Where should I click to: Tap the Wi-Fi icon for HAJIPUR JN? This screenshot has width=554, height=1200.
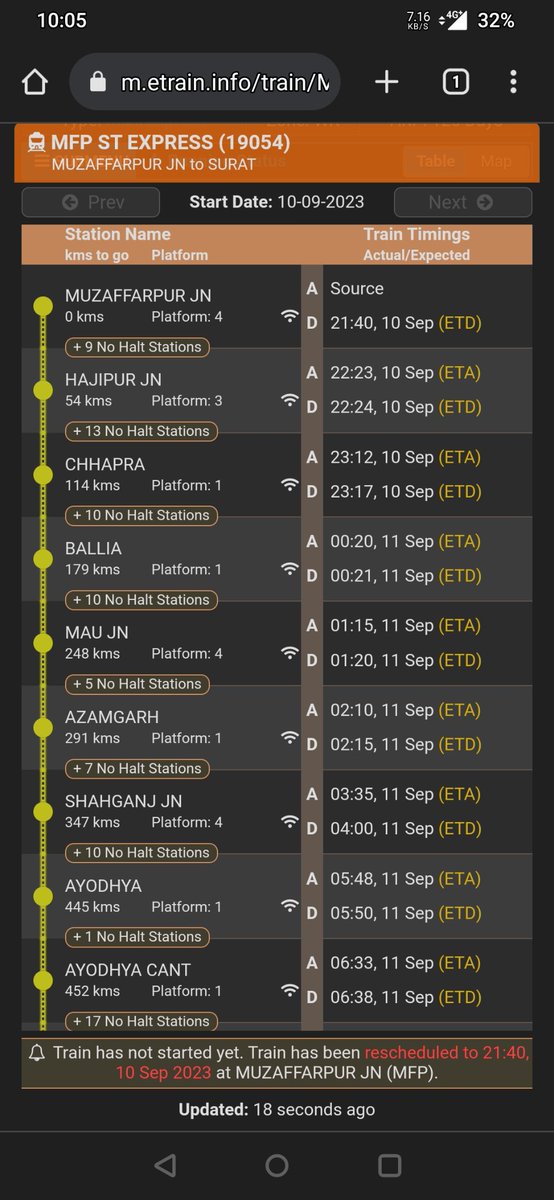(x=290, y=400)
